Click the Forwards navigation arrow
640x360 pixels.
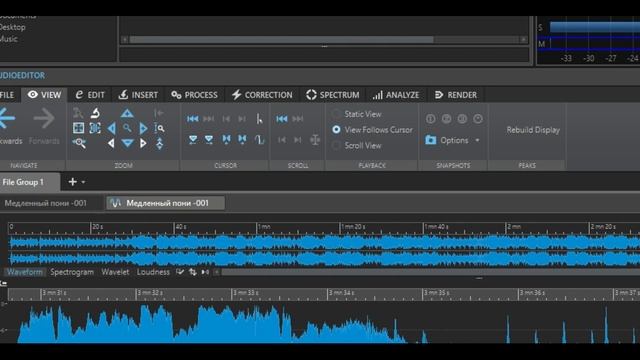pos(44,118)
